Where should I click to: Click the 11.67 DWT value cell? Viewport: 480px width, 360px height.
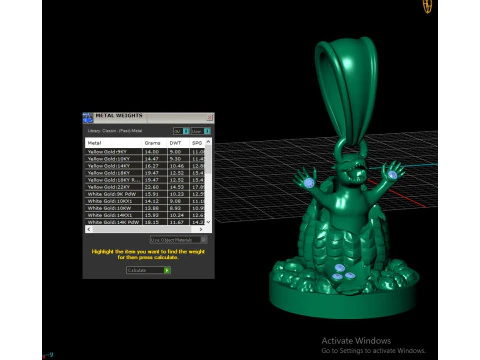(178, 222)
